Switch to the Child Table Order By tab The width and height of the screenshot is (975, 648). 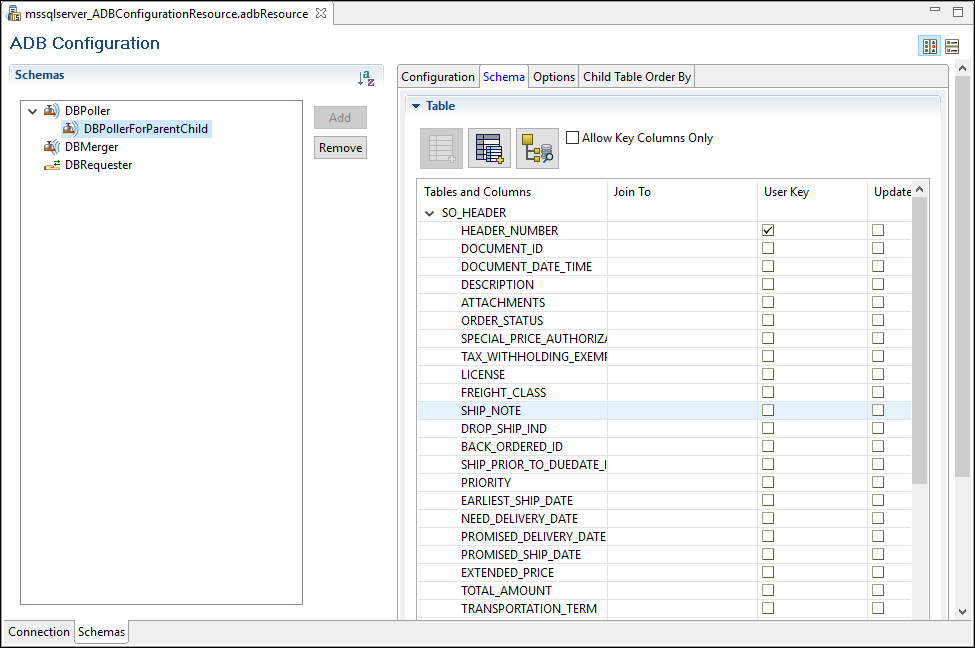click(636, 77)
